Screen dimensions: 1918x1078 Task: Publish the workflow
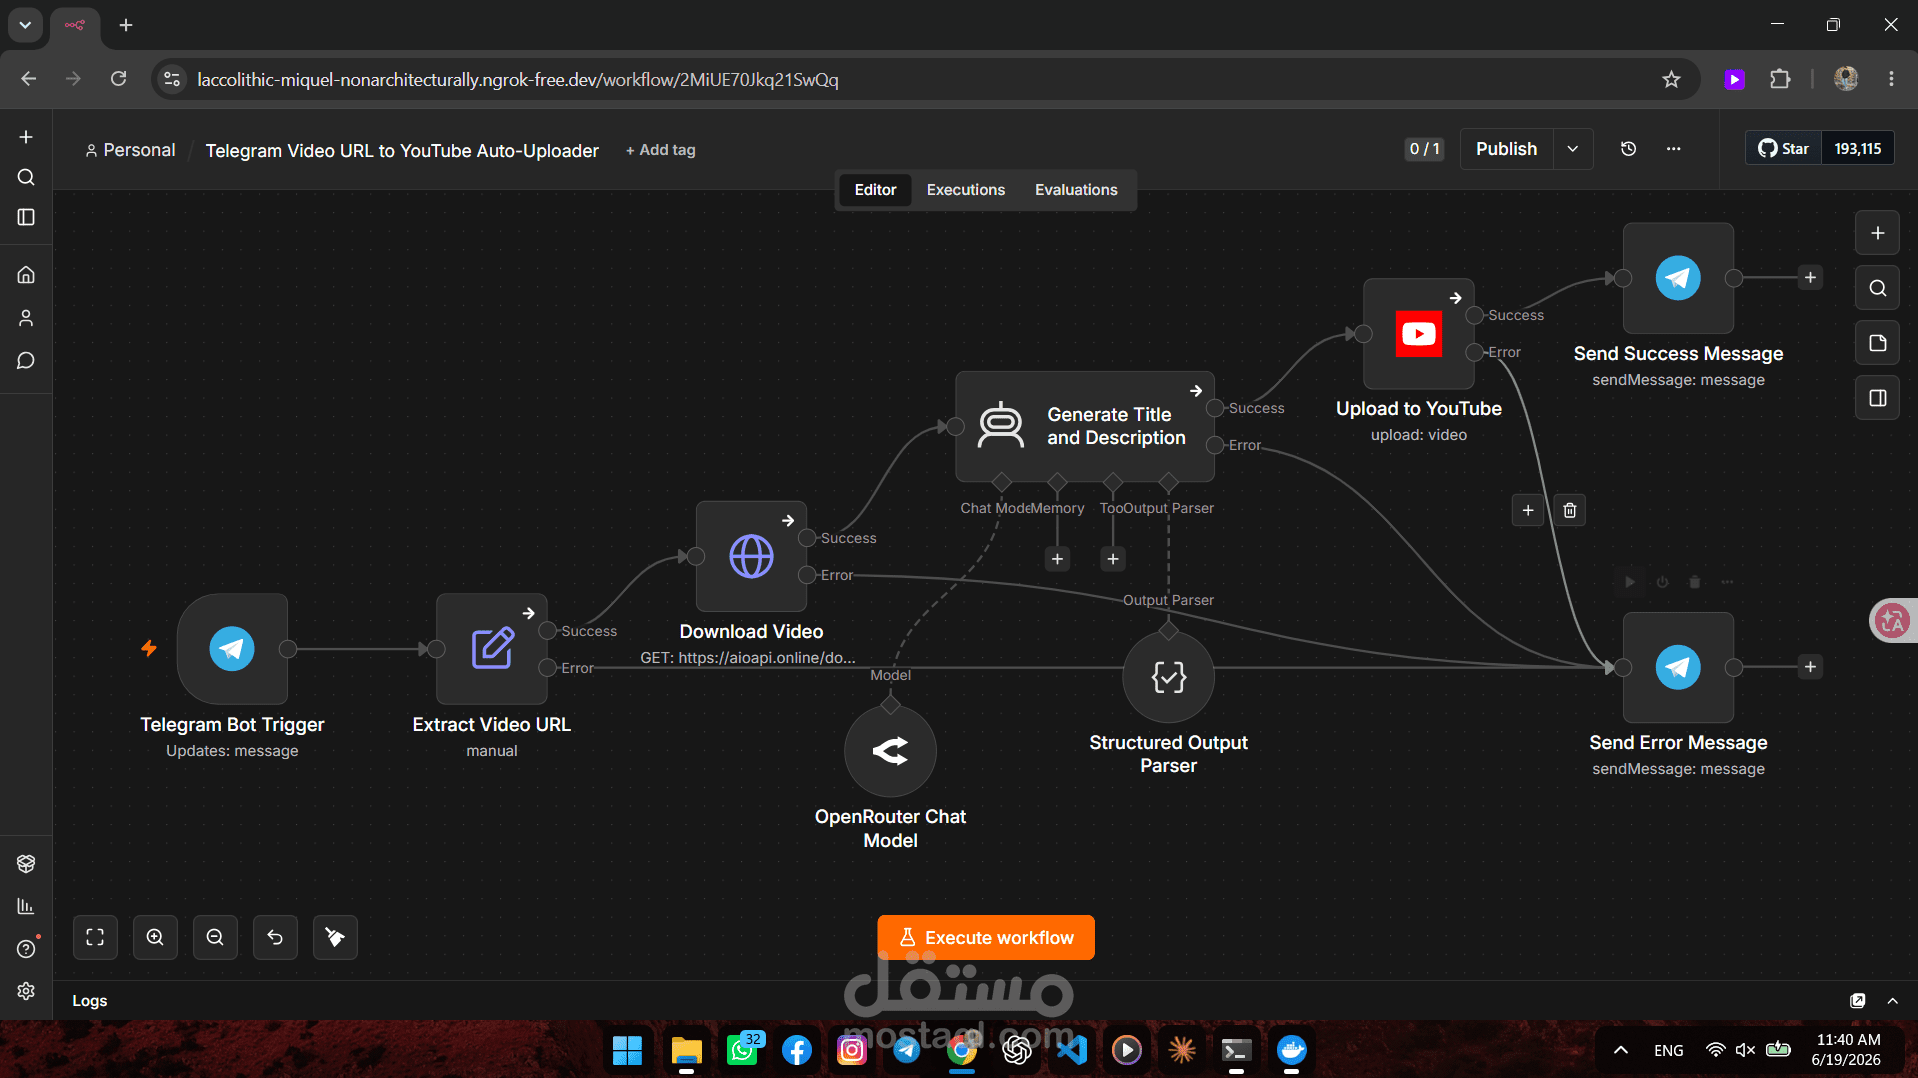[x=1506, y=149]
